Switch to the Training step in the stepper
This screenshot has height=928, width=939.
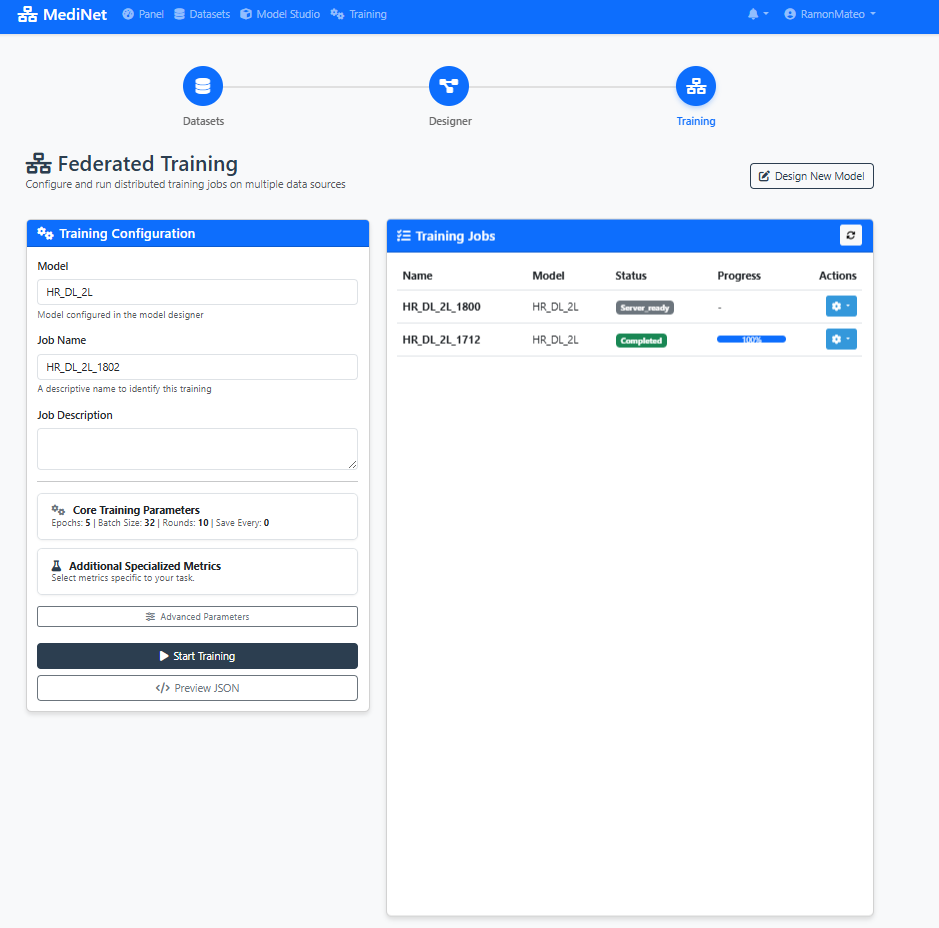coord(696,86)
